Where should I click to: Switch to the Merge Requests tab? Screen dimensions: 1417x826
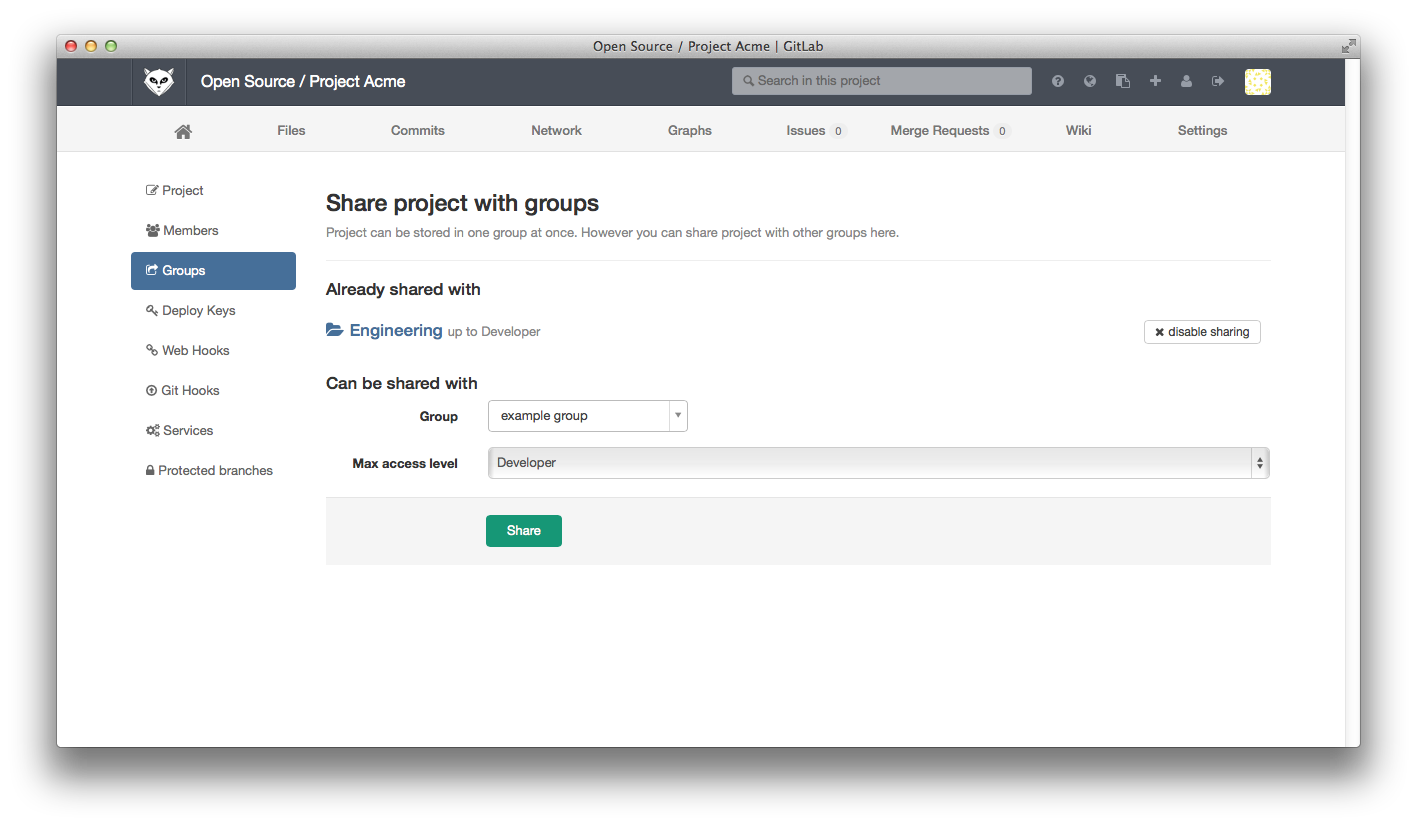pyautogui.click(x=940, y=130)
